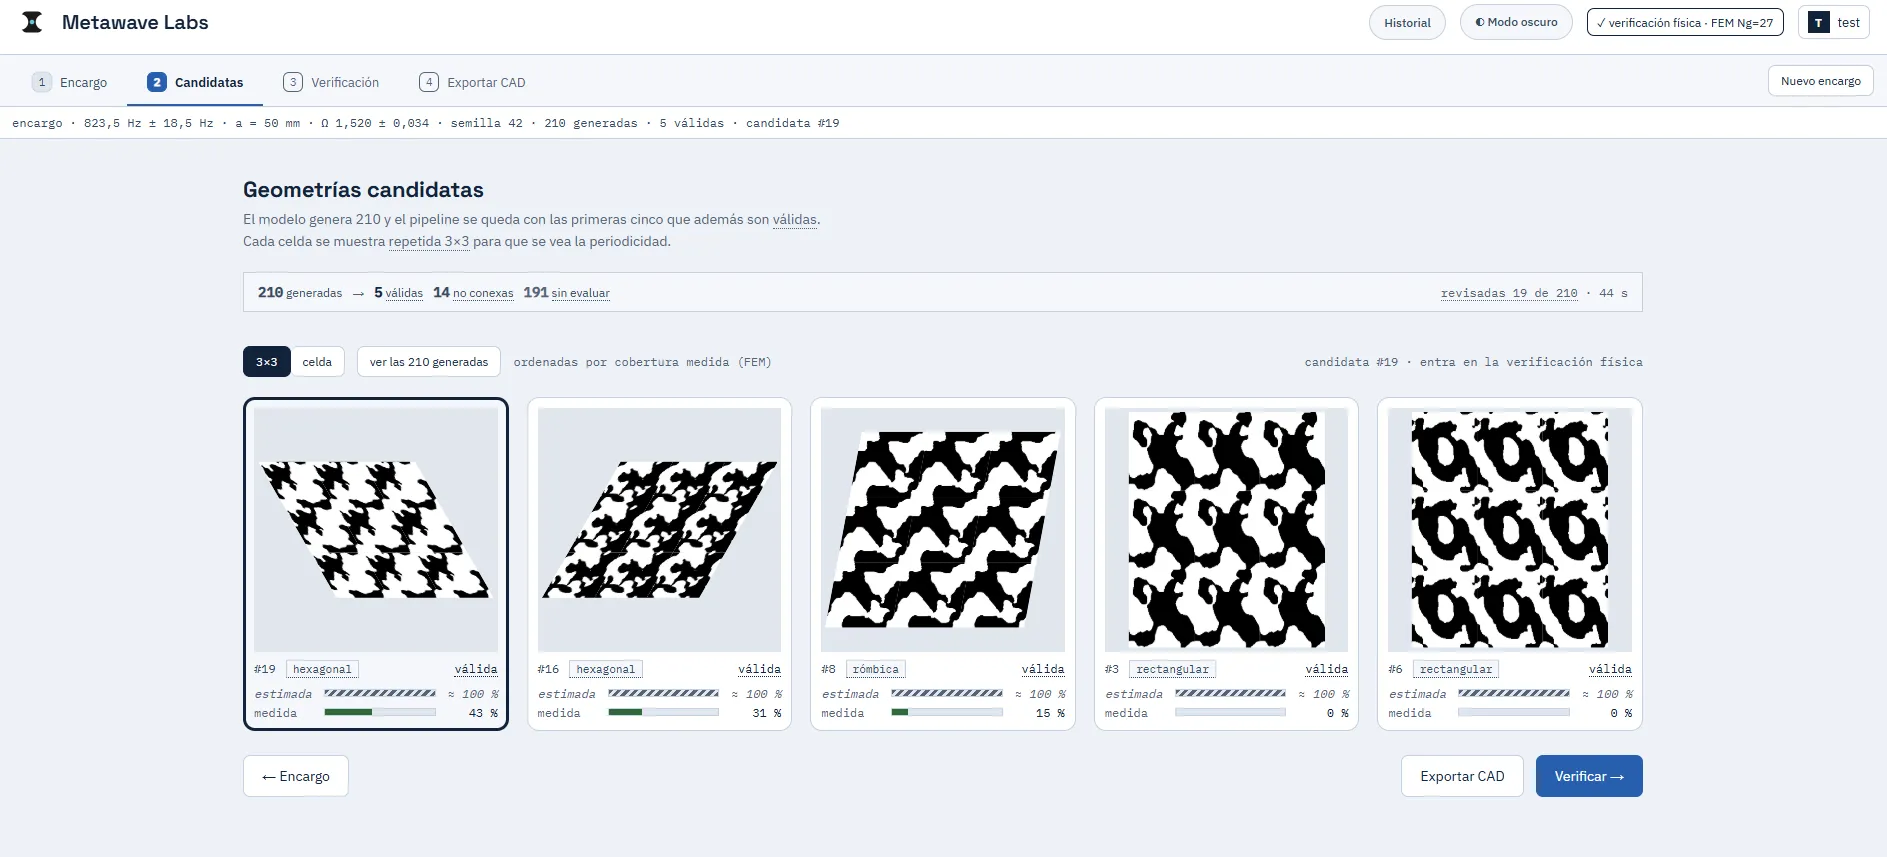Select the 3×3 view toggle
Viewport: 1887px width, 857px height.
click(x=267, y=362)
